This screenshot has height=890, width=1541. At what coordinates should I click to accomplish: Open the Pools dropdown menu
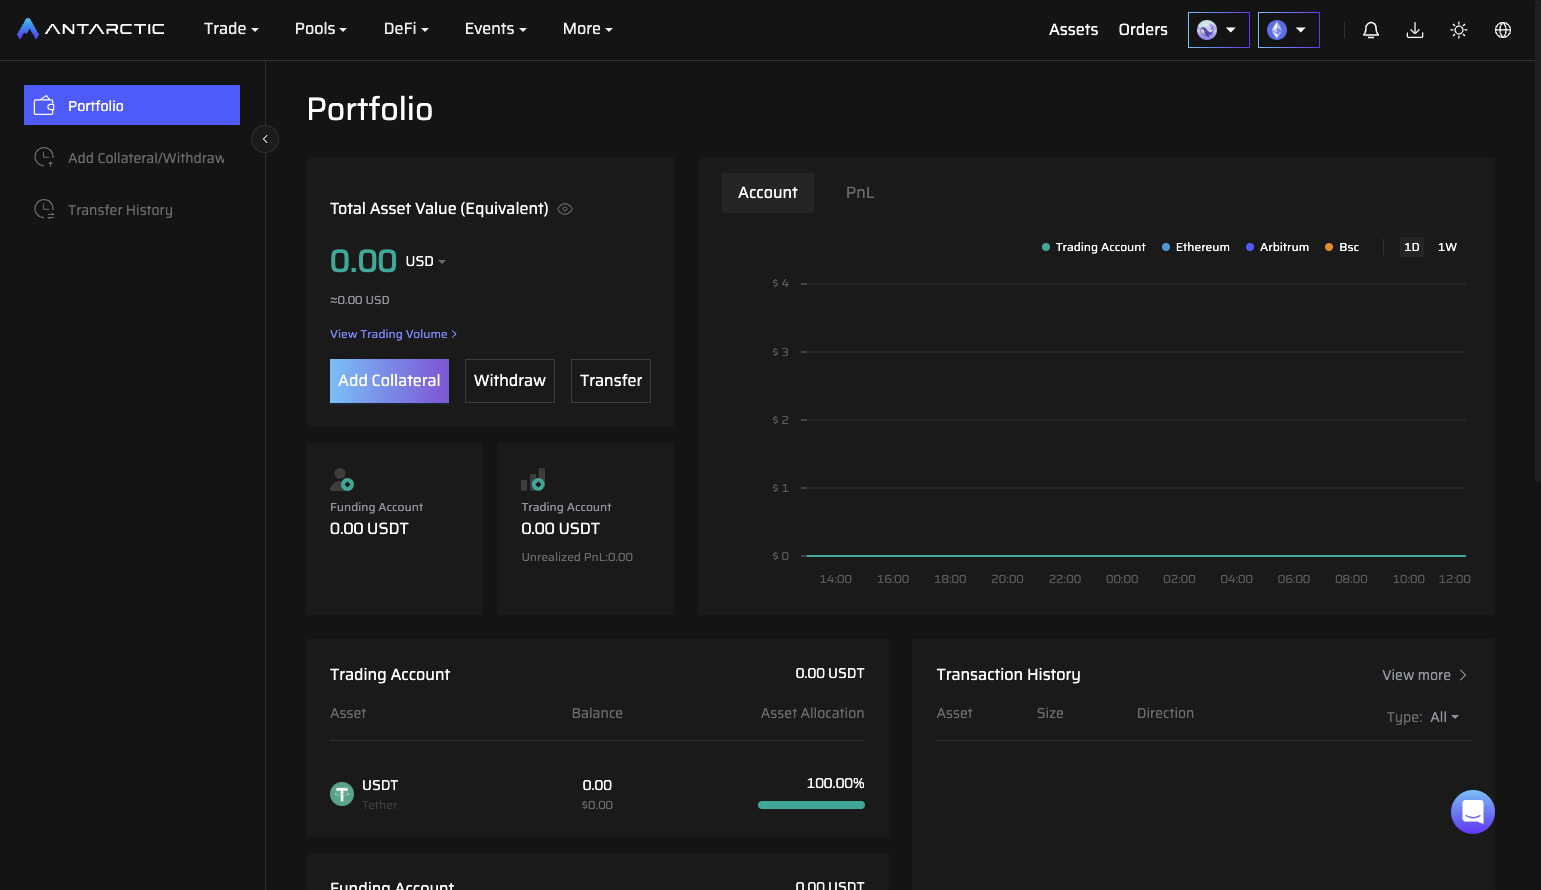pyautogui.click(x=320, y=29)
